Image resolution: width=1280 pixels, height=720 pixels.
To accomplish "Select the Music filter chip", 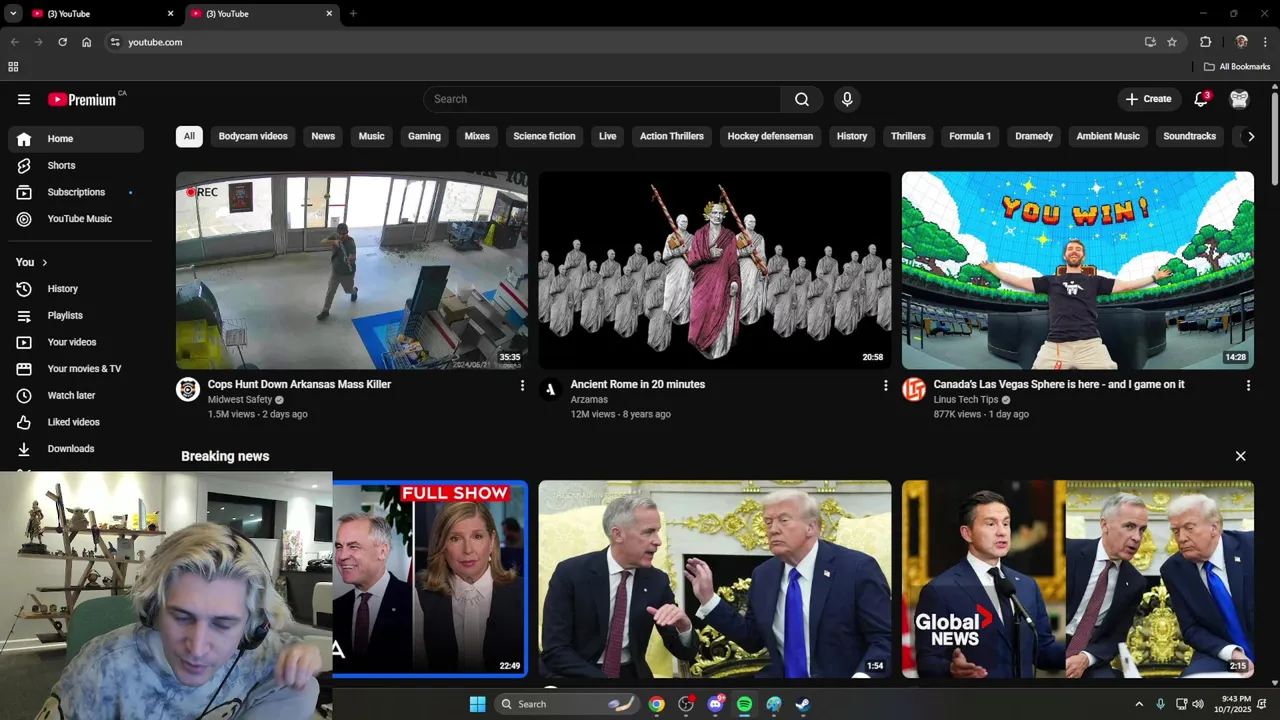I will (372, 136).
